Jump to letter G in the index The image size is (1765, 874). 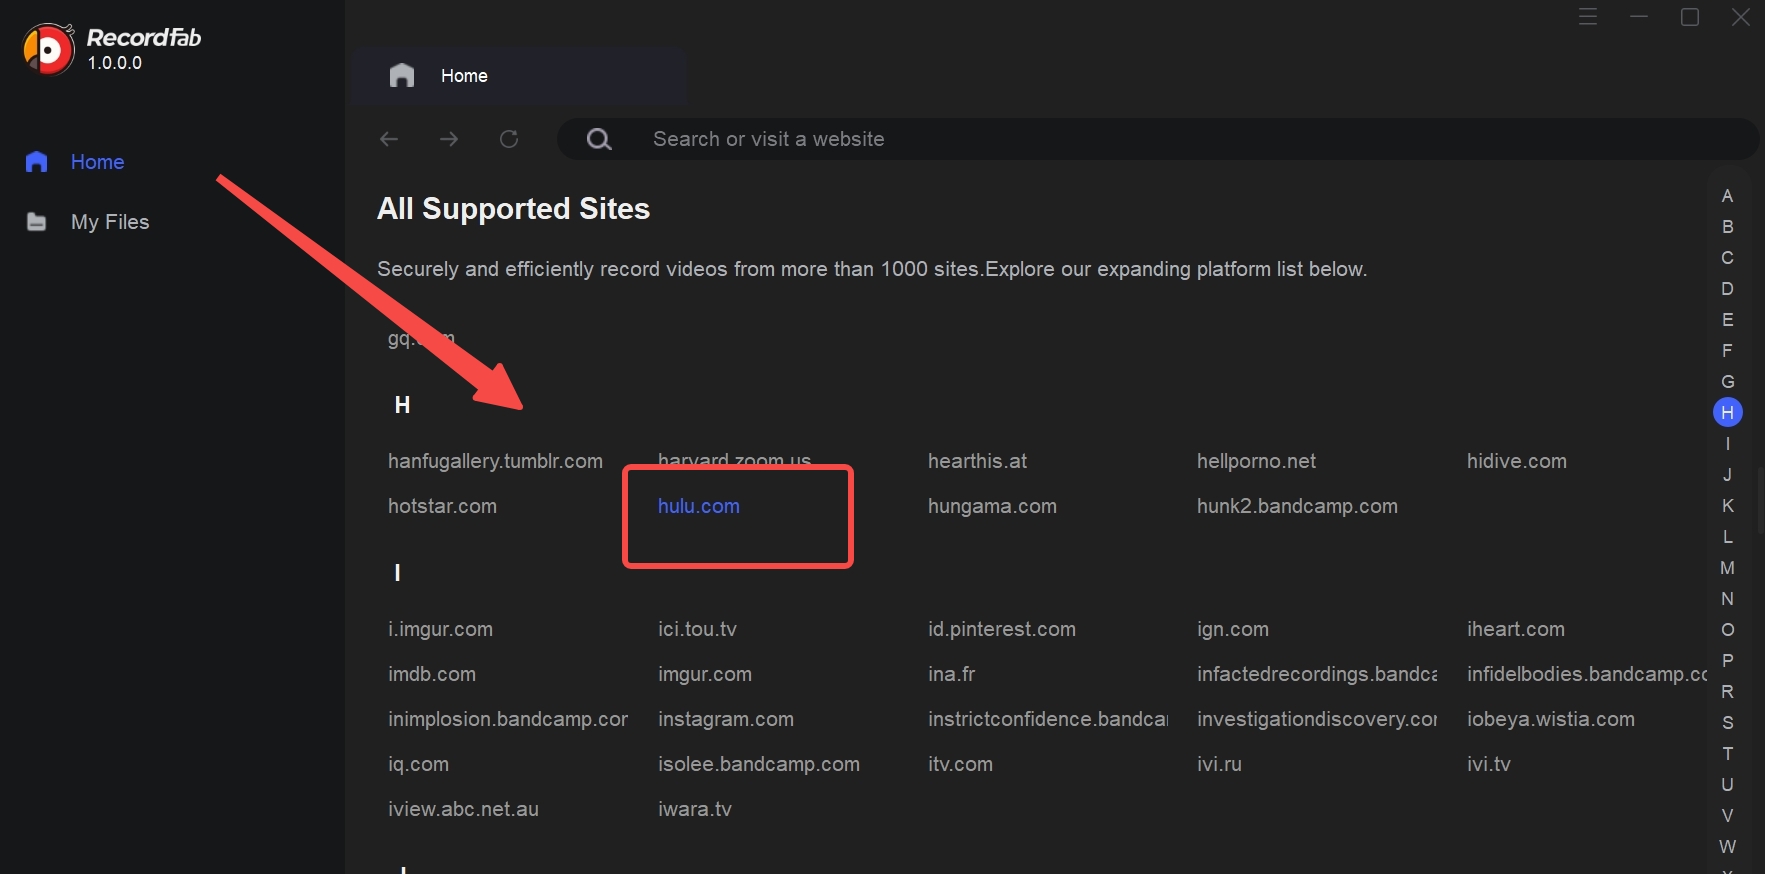1727,382
